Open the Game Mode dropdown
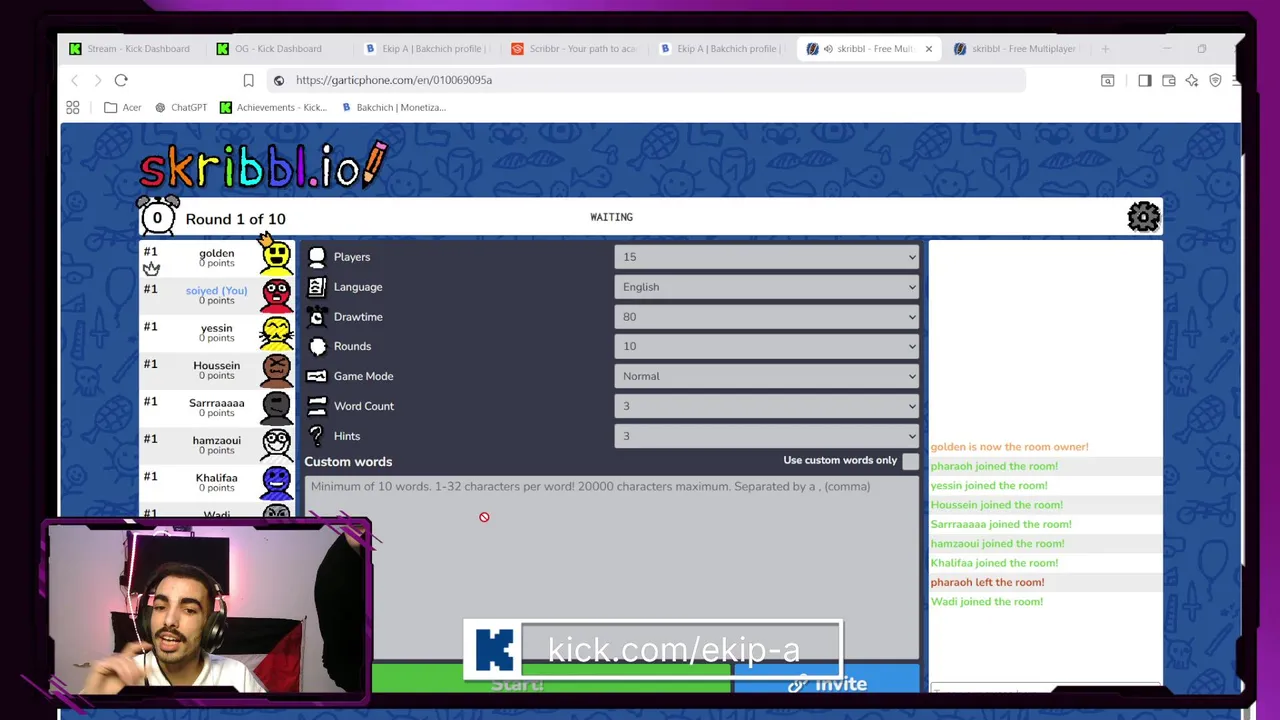The width and height of the screenshot is (1280, 720). point(766,376)
